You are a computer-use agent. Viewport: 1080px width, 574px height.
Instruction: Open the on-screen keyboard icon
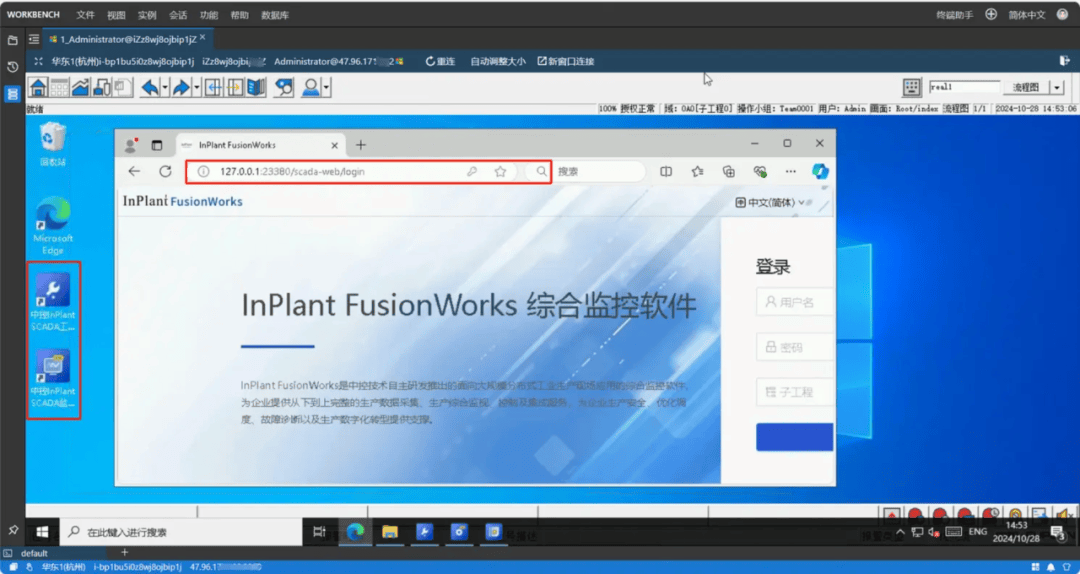(911, 88)
